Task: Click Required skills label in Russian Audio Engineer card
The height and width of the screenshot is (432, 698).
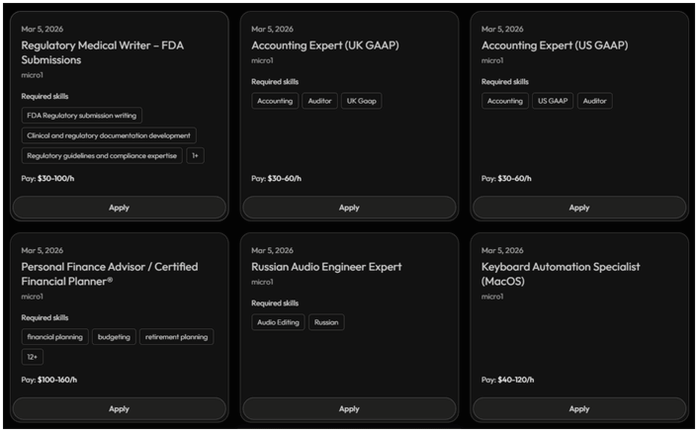Action: 275,303
